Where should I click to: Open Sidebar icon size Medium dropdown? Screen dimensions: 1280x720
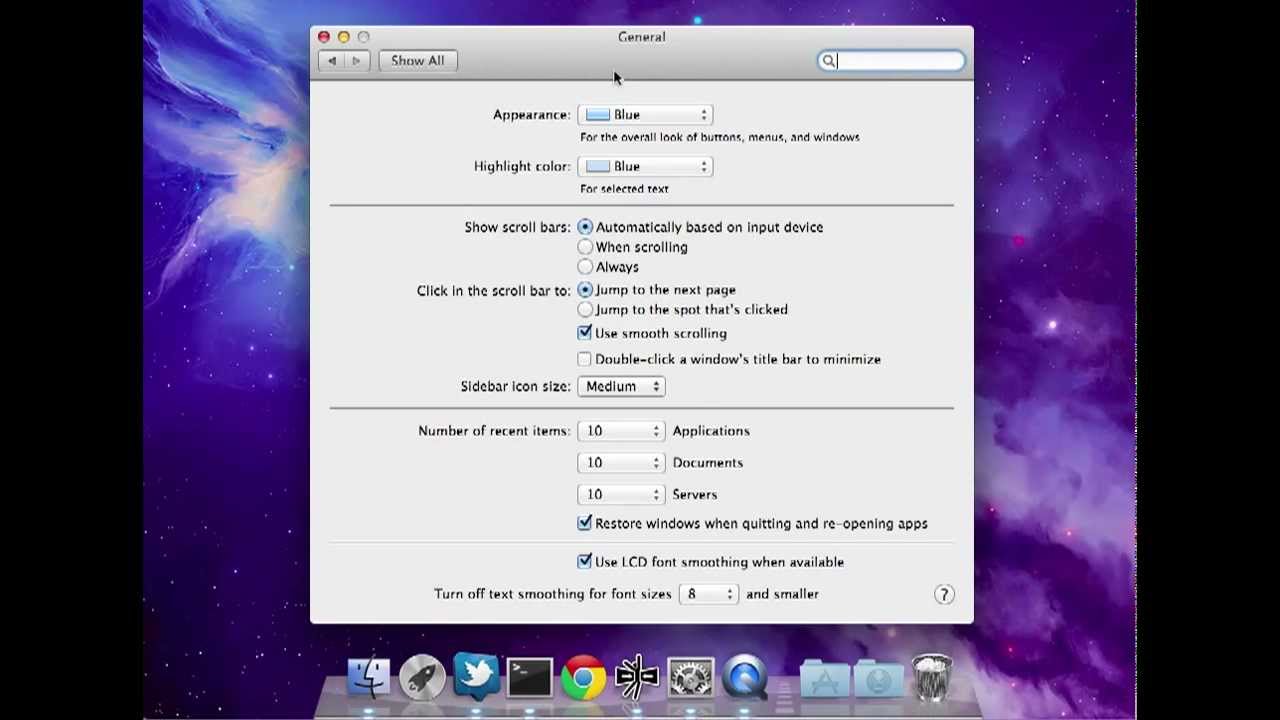pos(621,386)
